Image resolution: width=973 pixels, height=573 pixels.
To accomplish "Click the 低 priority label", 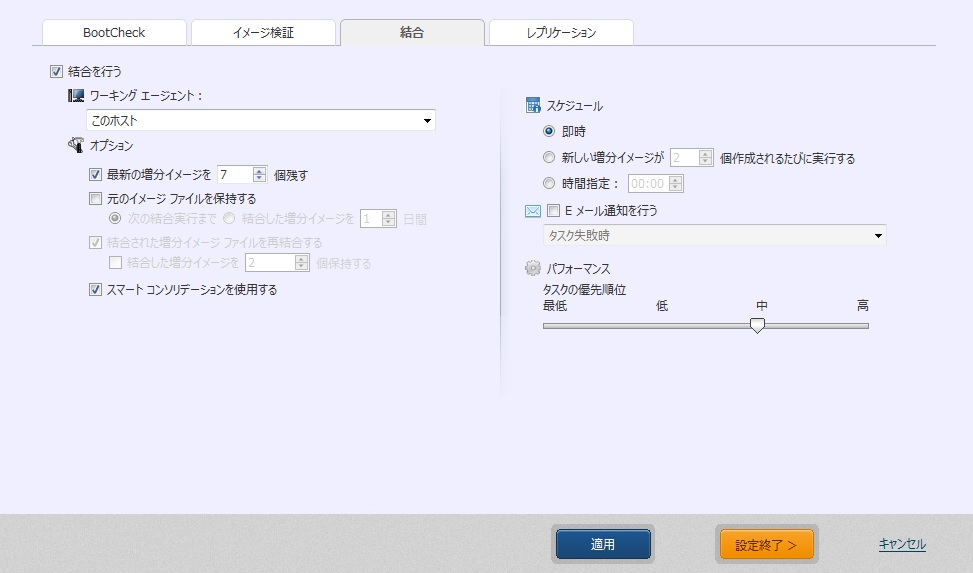I will coord(662,305).
